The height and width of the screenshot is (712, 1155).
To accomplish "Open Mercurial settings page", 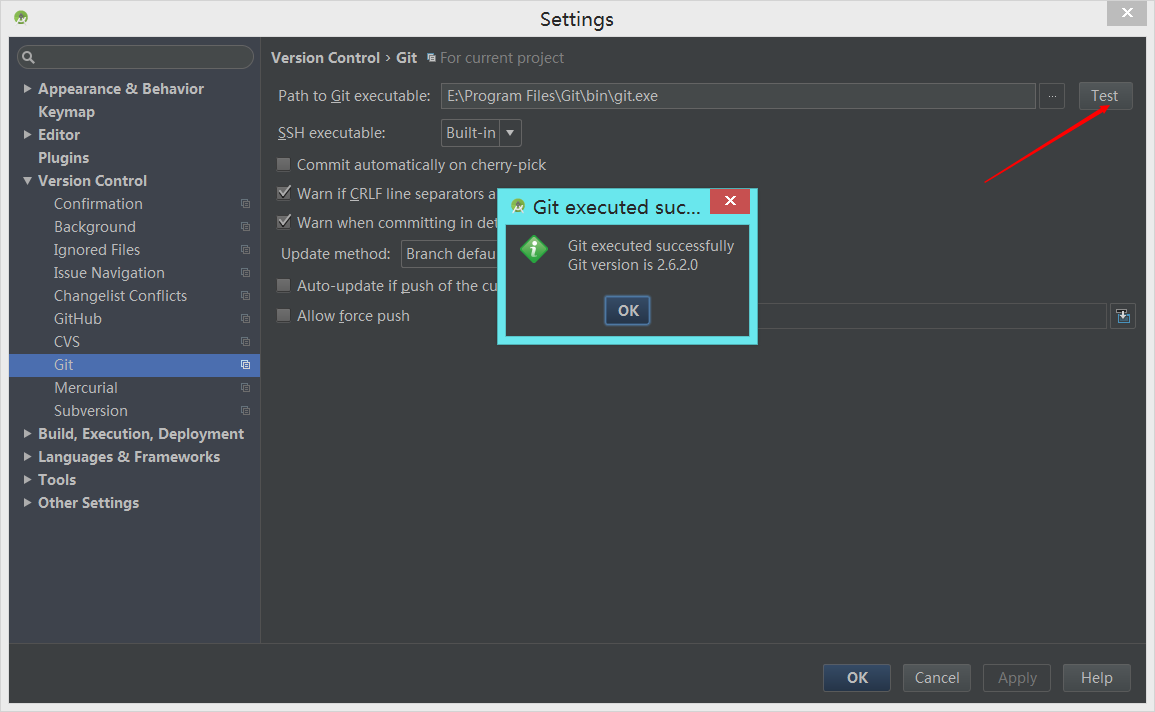I will pos(85,388).
